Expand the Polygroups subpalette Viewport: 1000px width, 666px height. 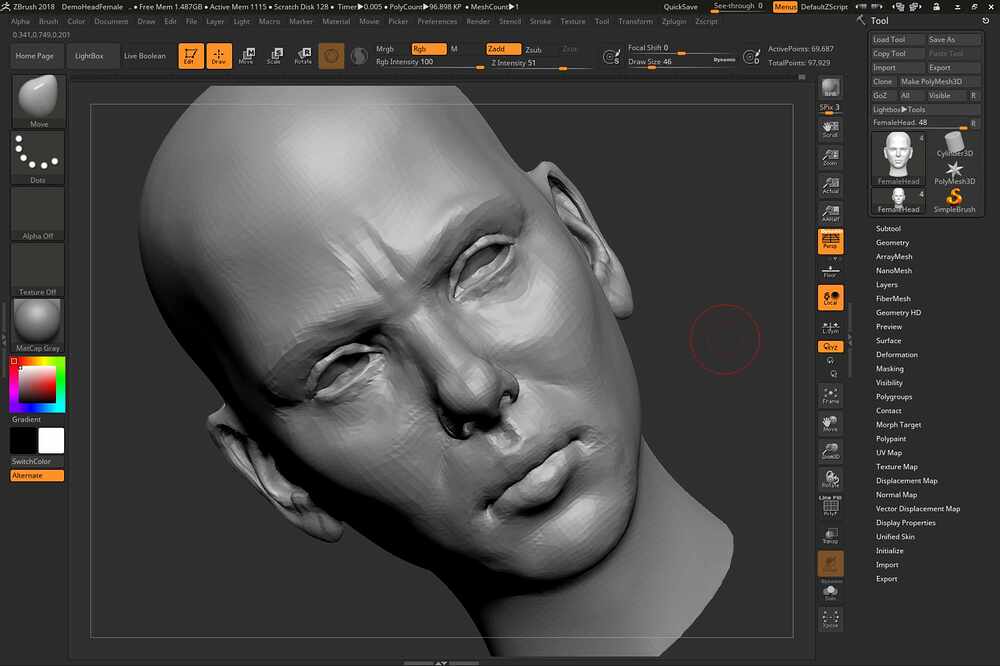(x=894, y=397)
